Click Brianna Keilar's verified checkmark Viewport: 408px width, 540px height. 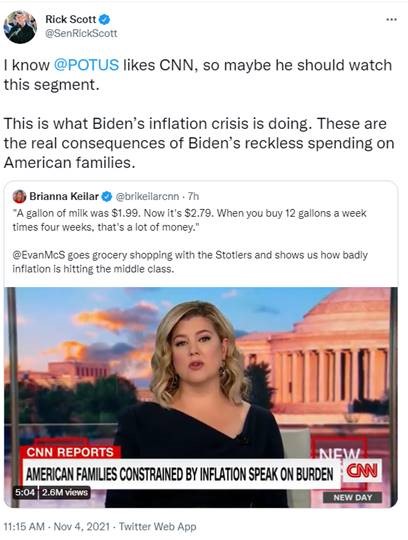tap(107, 196)
